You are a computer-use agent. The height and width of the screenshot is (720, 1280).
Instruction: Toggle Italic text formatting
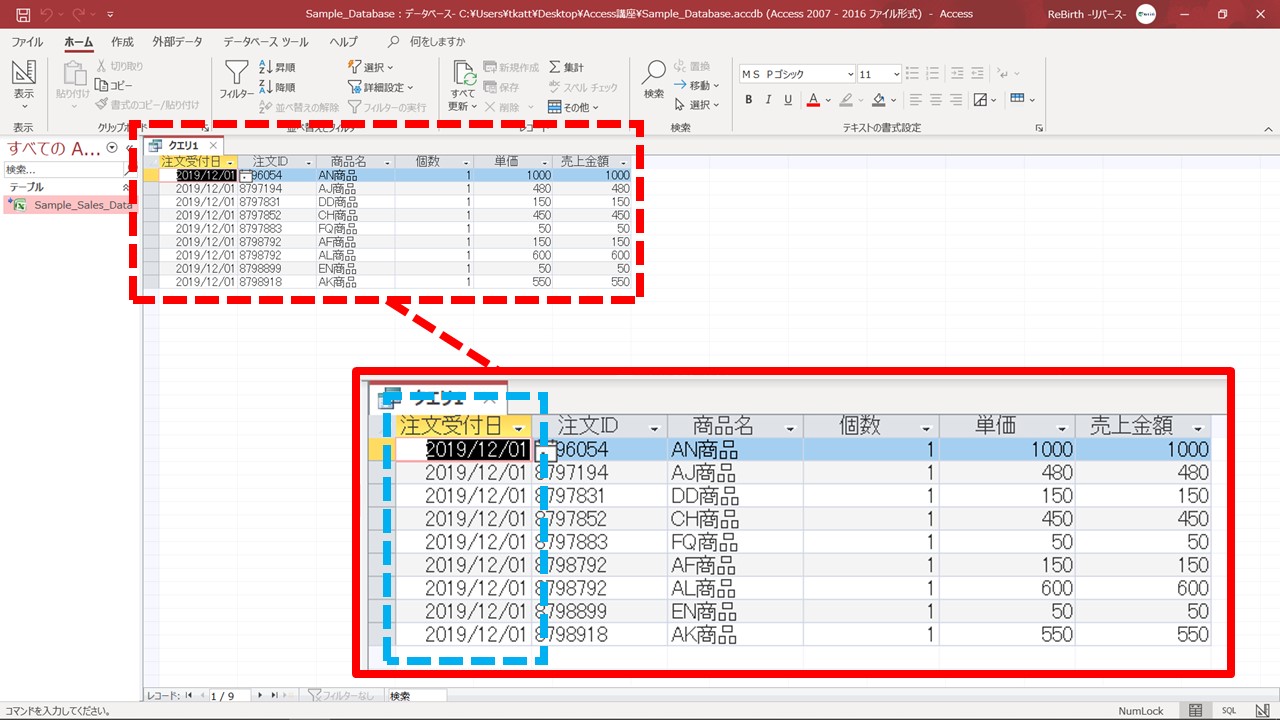768,100
